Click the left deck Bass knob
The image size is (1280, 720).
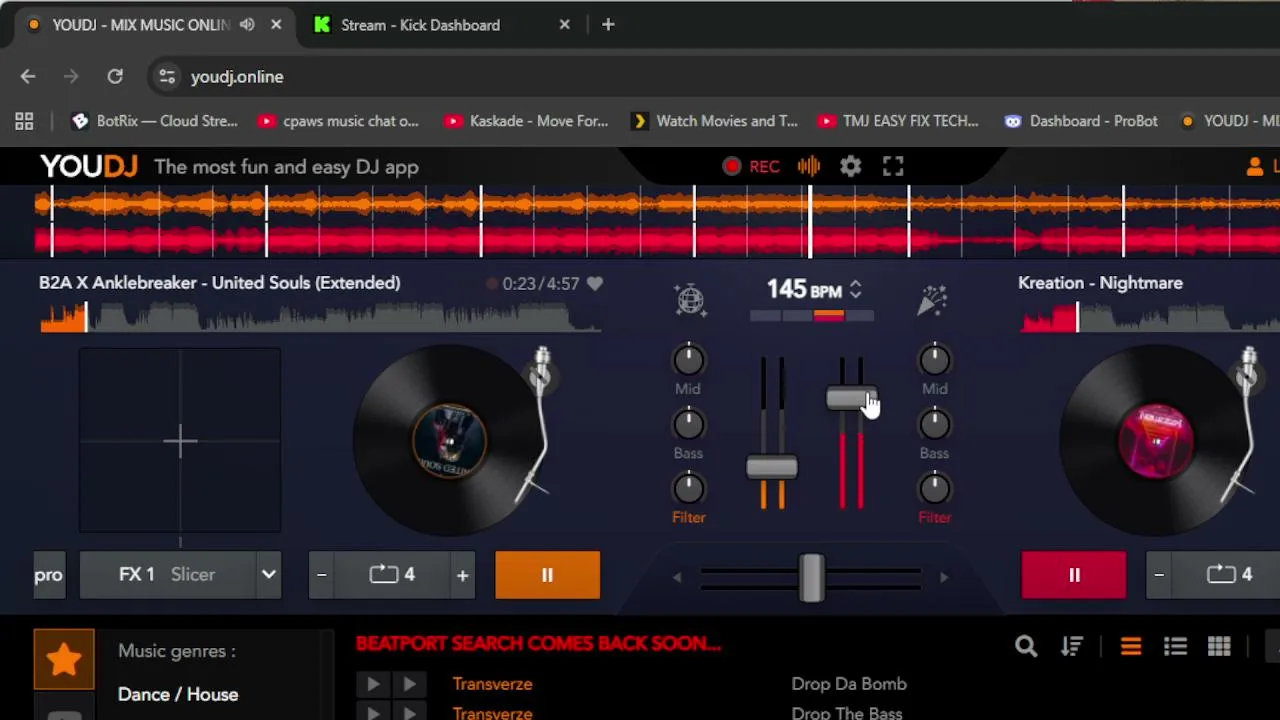click(688, 425)
